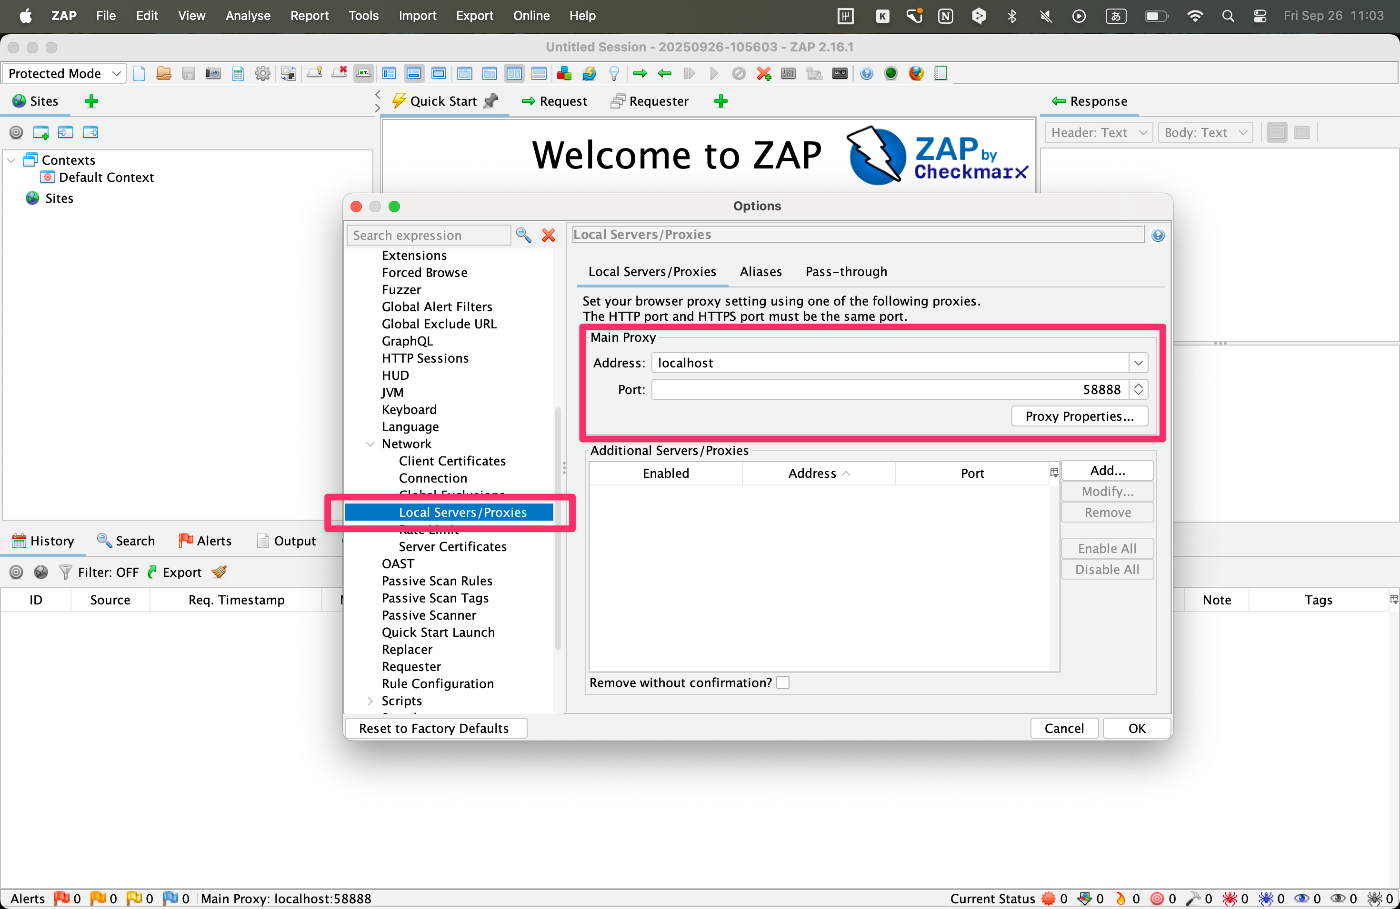Switch to the Pass-through tab
The height and width of the screenshot is (909, 1400).
[846, 272]
